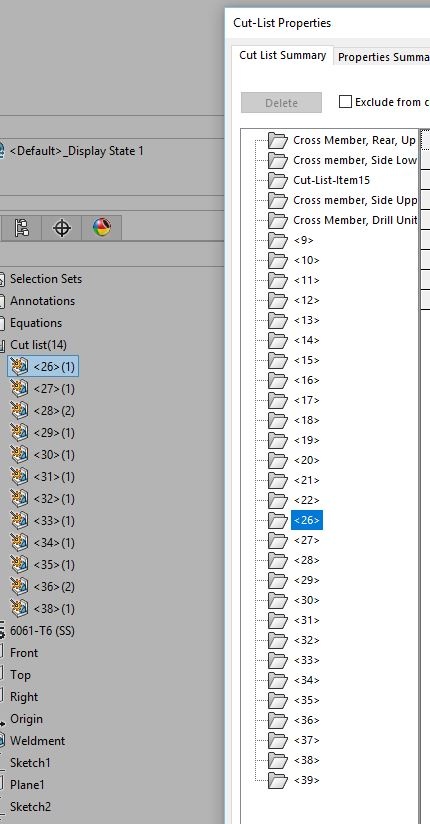Toggle the Exclude from cut list checkbox
This screenshot has width=430, height=824.
(345, 102)
